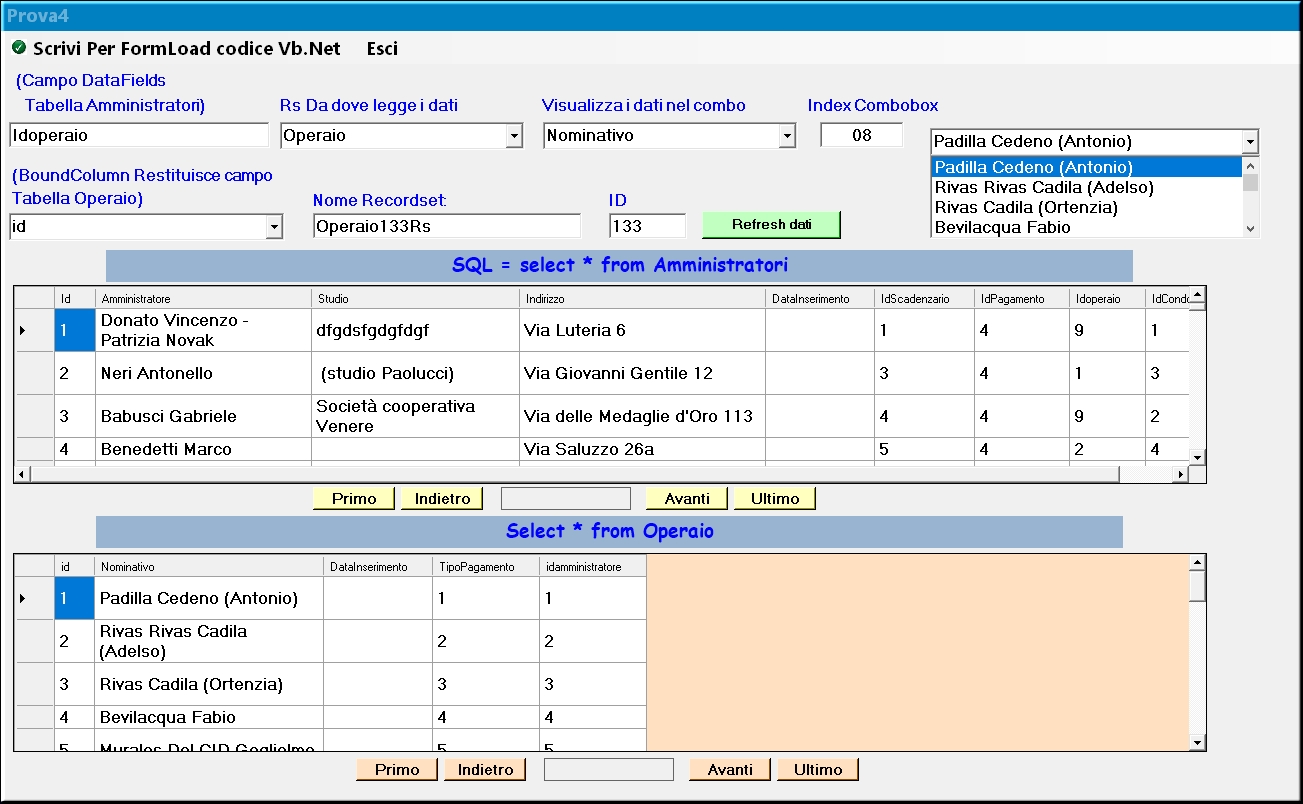Click the Index Combobox field showing 08
The width and height of the screenshot is (1303, 804).
(x=862, y=135)
